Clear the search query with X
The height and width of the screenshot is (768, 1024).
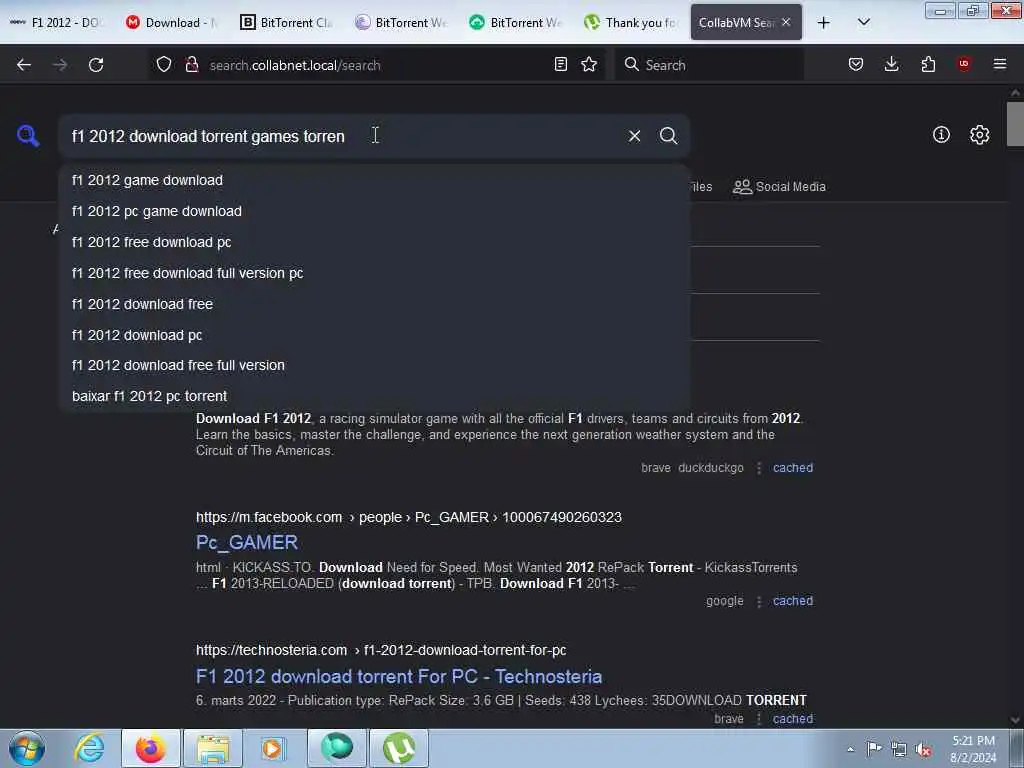[x=634, y=136]
